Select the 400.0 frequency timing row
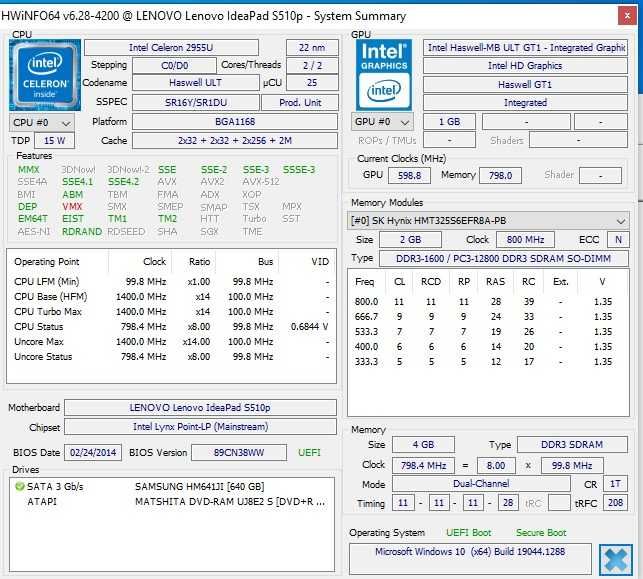Image resolution: width=643 pixels, height=579 pixels. [x=488, y=347]
